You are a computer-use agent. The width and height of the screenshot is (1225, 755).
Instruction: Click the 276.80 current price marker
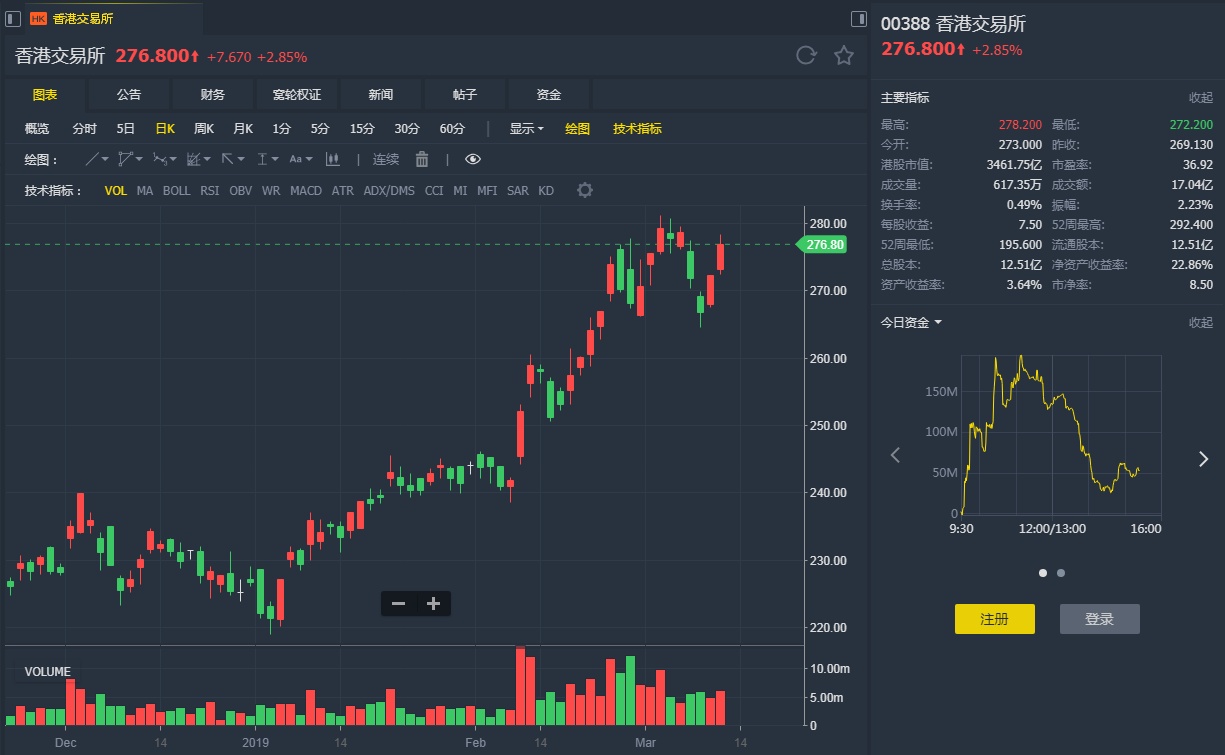[823, 244]
